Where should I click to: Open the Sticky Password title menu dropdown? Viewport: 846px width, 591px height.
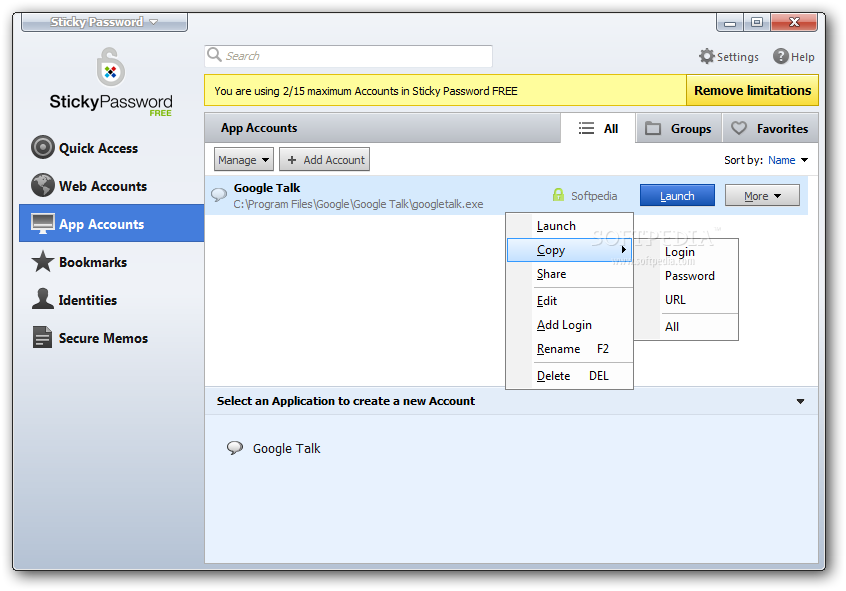click(104, 22)
